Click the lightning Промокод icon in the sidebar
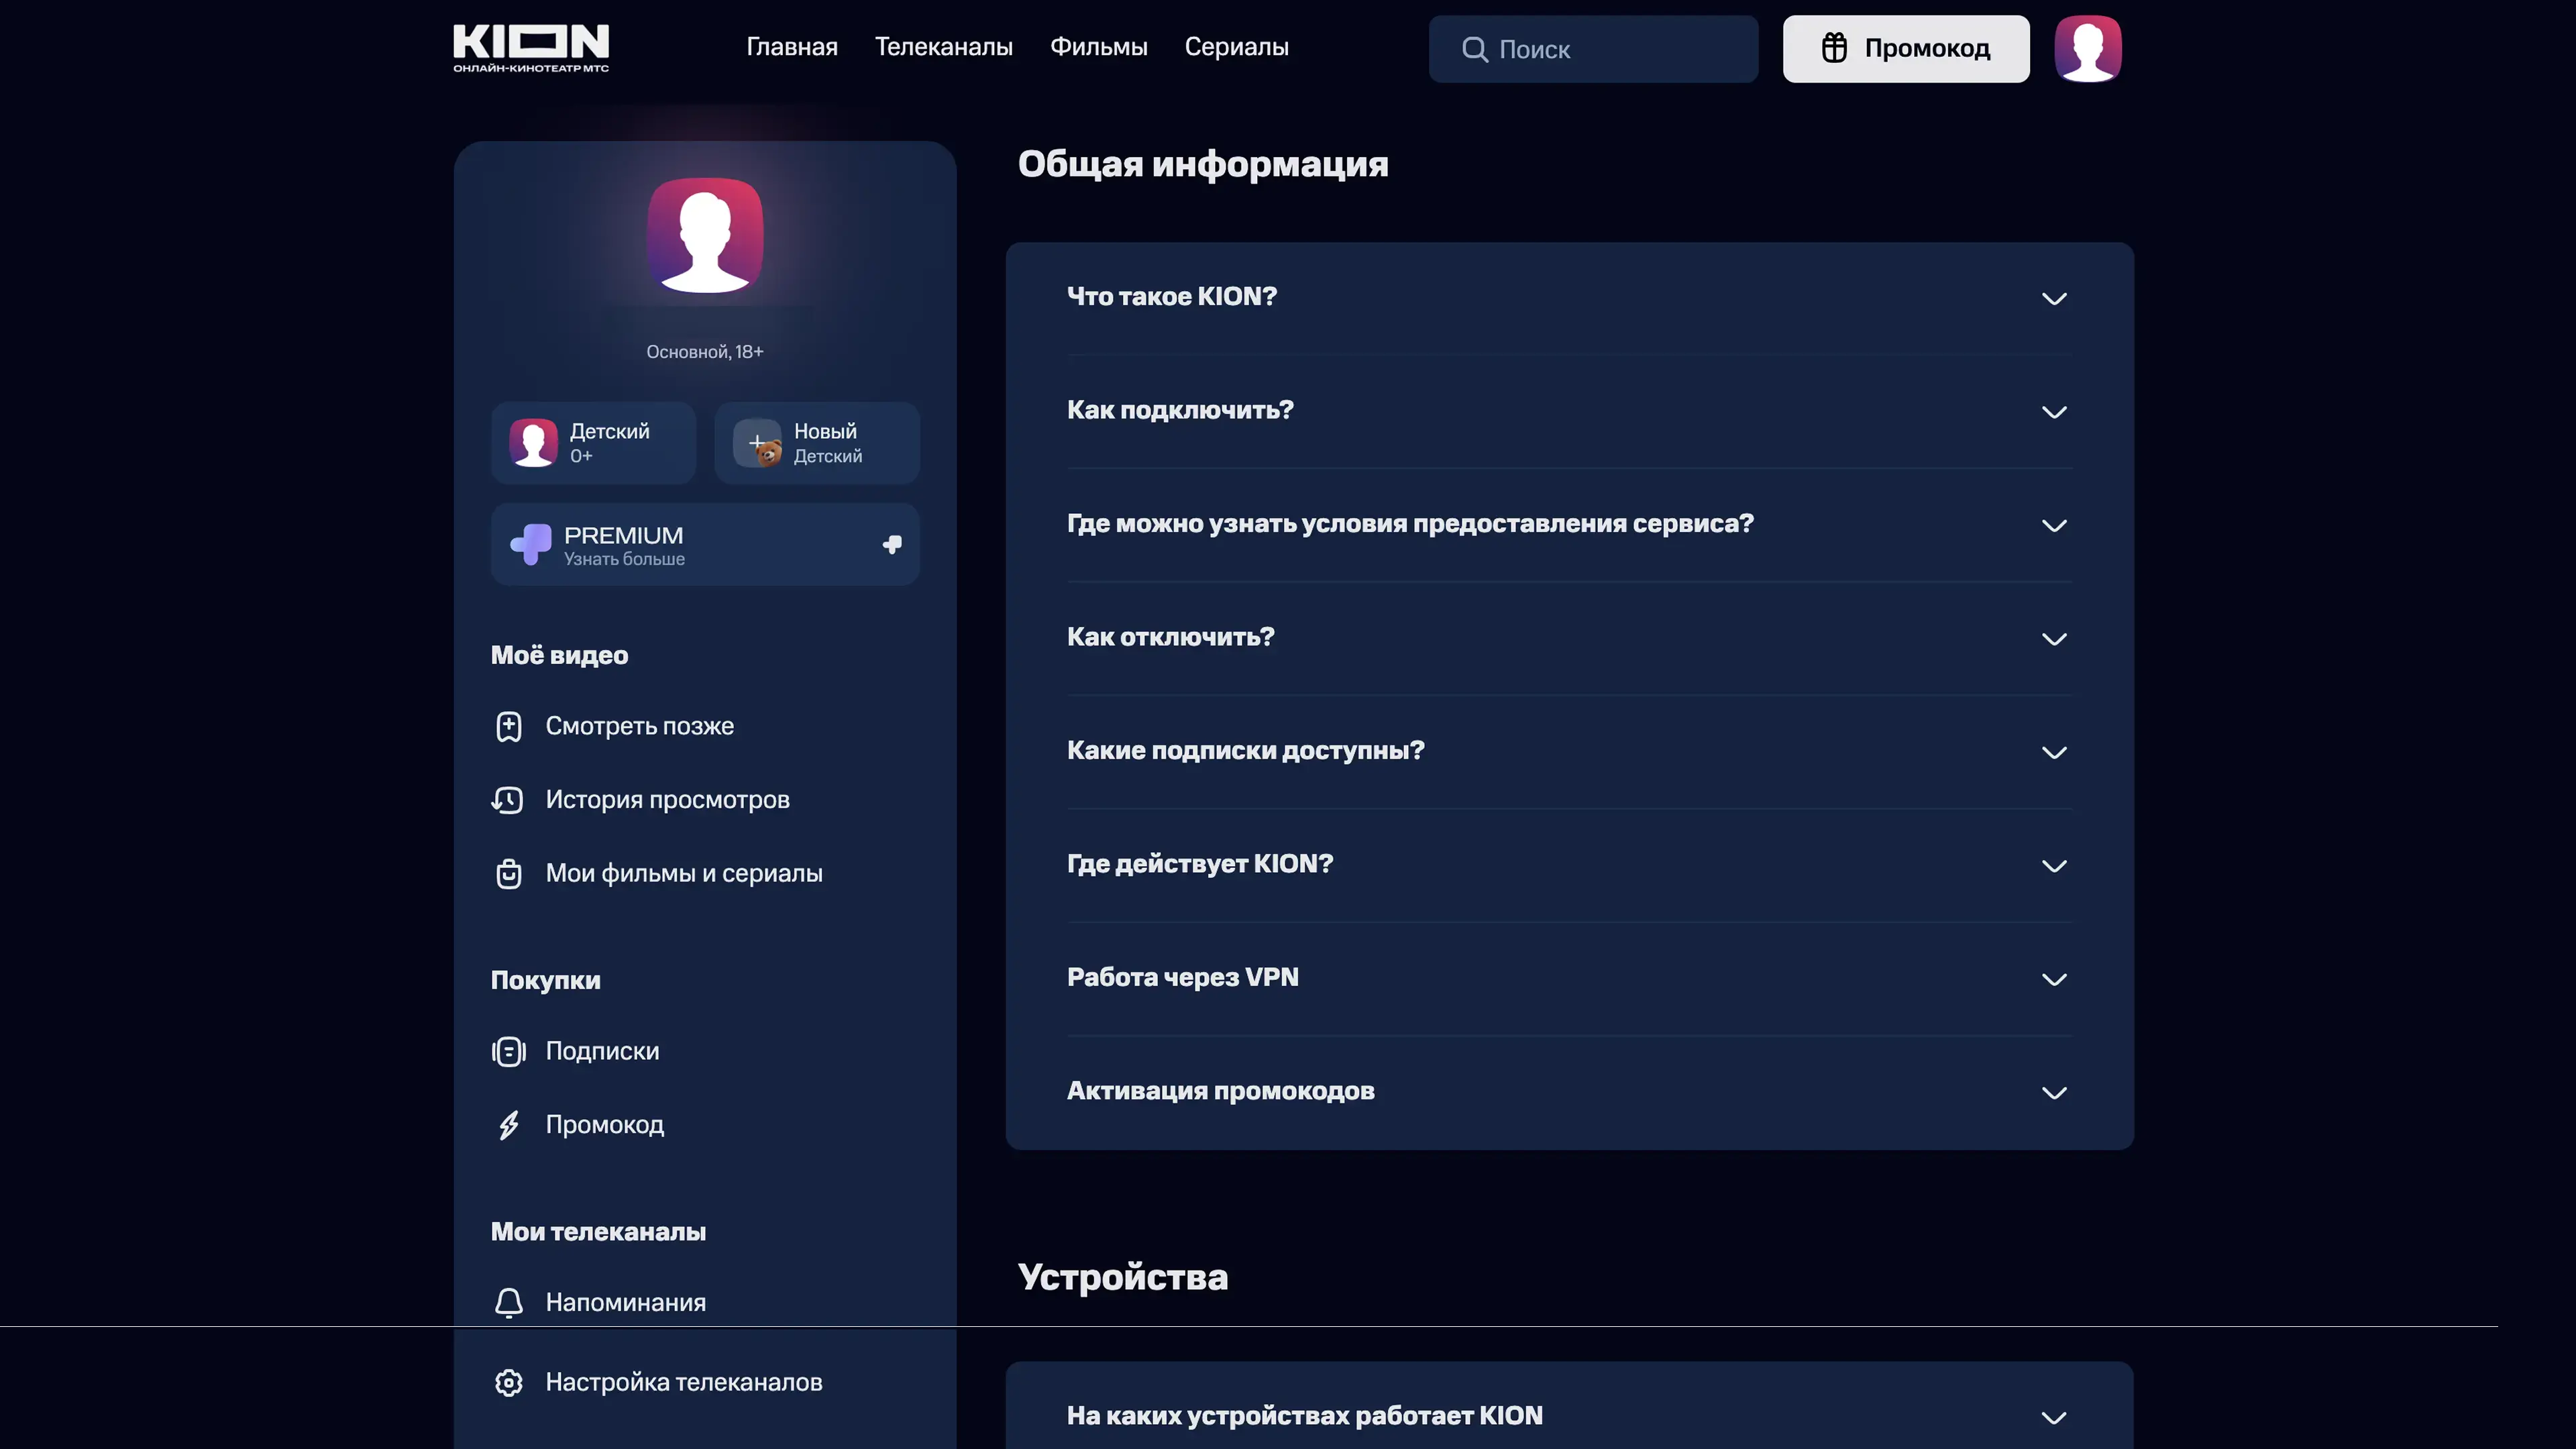Screen dimensions: 2576x1449 (508, 1125)
